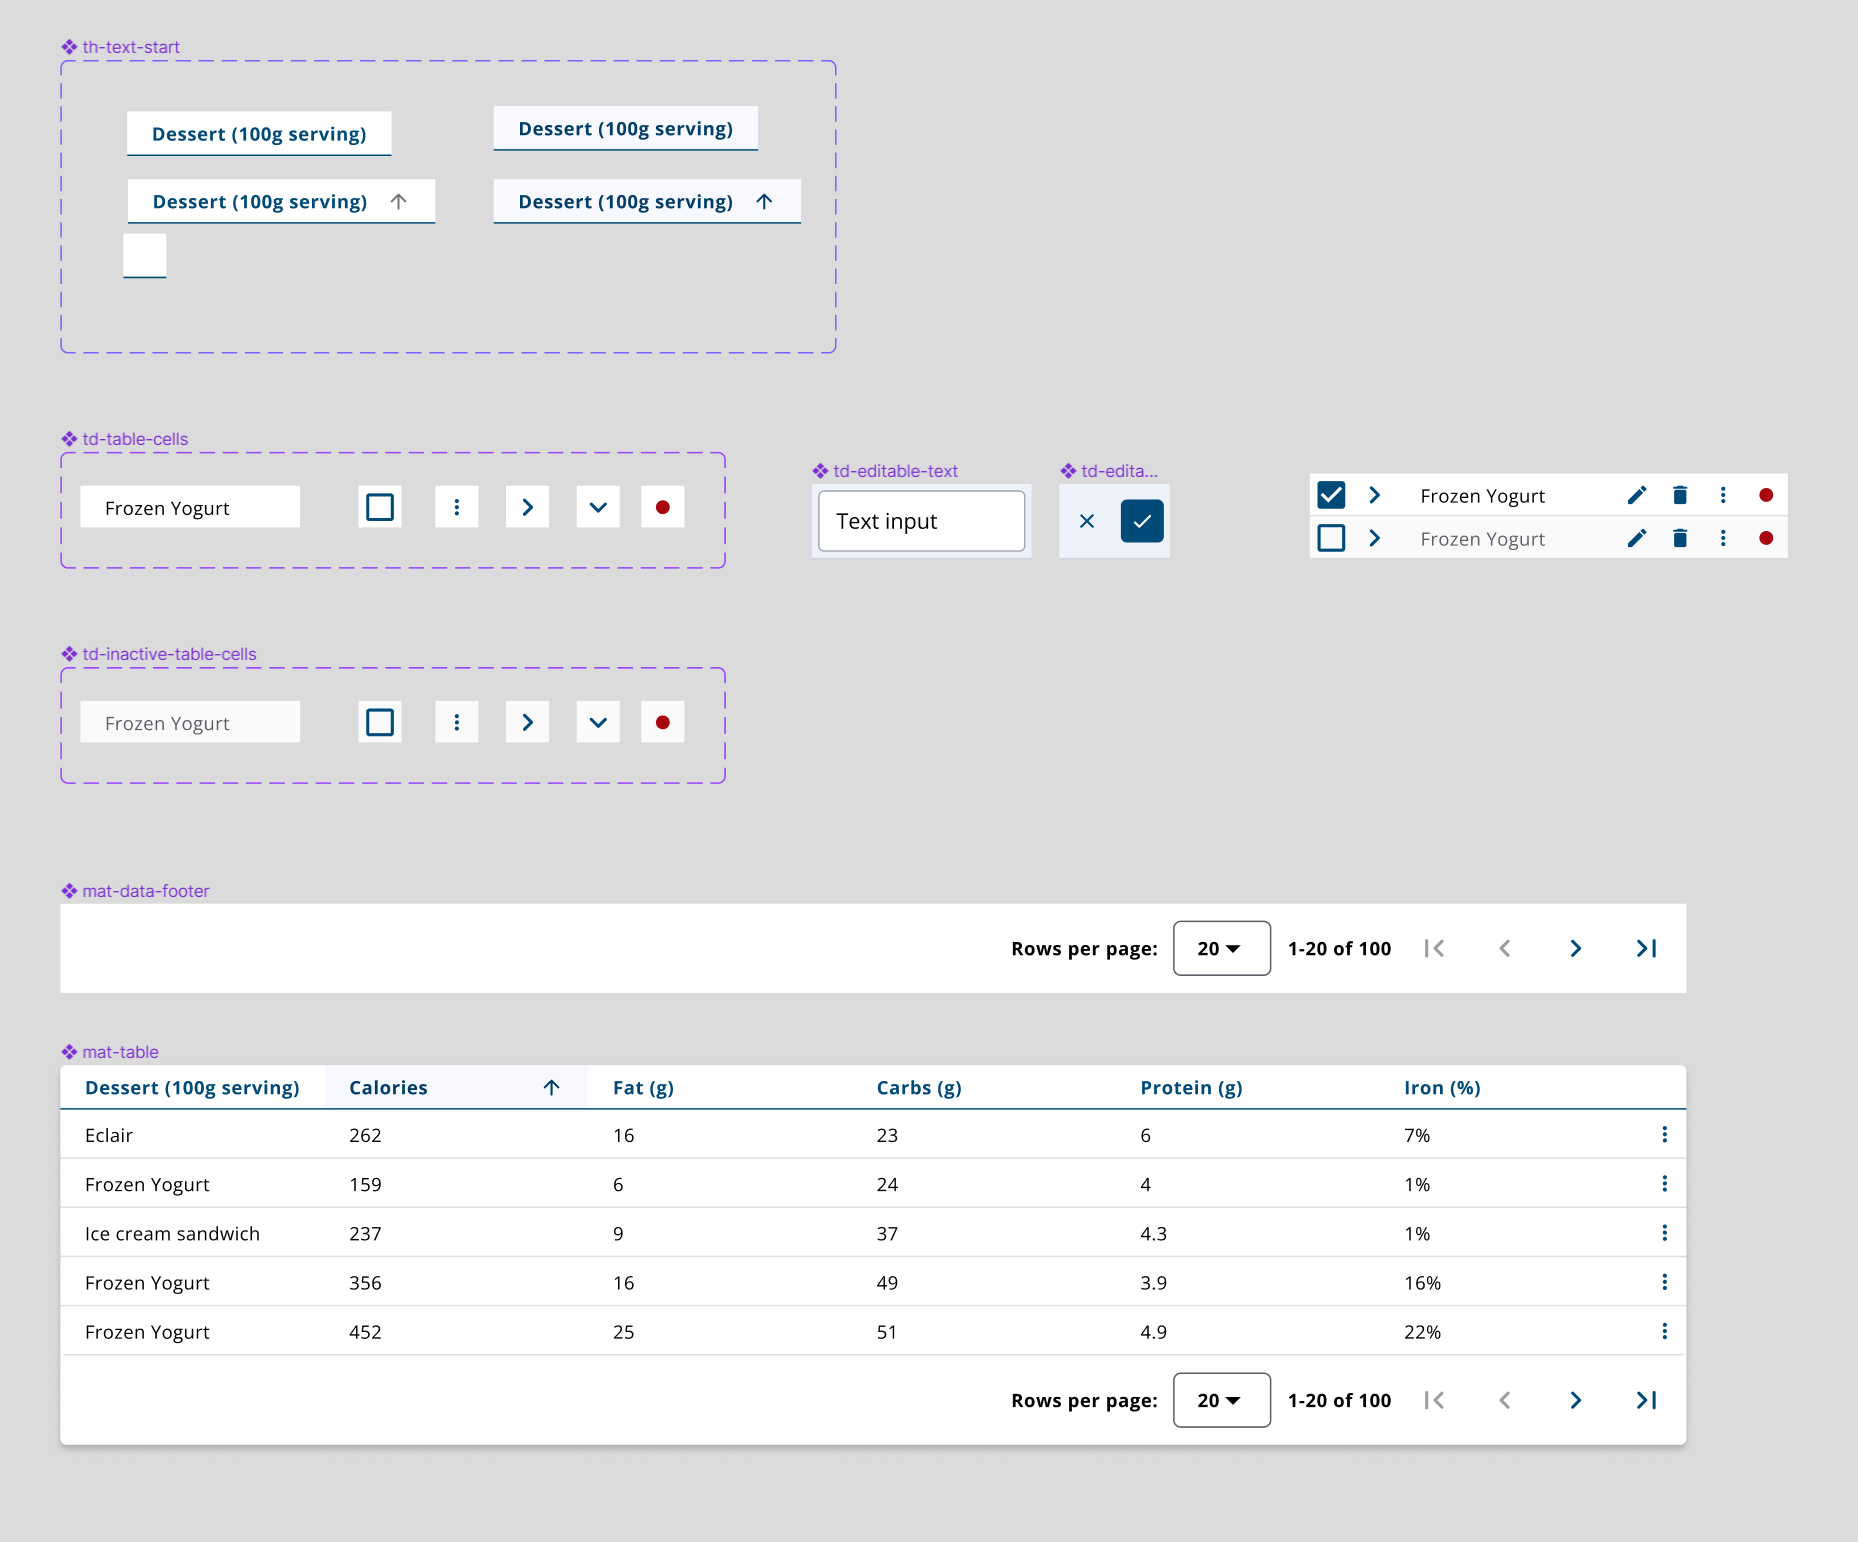Open rows per page dropdown in mat-data-footer
1858x1542 pixels.
pyautogui.click(x=1221, y=948)
